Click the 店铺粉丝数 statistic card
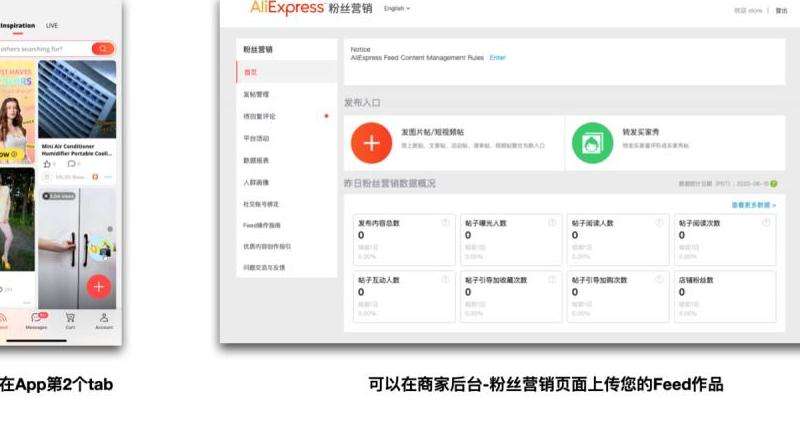Viewport: 800px width, 422px height. [725, 296]
